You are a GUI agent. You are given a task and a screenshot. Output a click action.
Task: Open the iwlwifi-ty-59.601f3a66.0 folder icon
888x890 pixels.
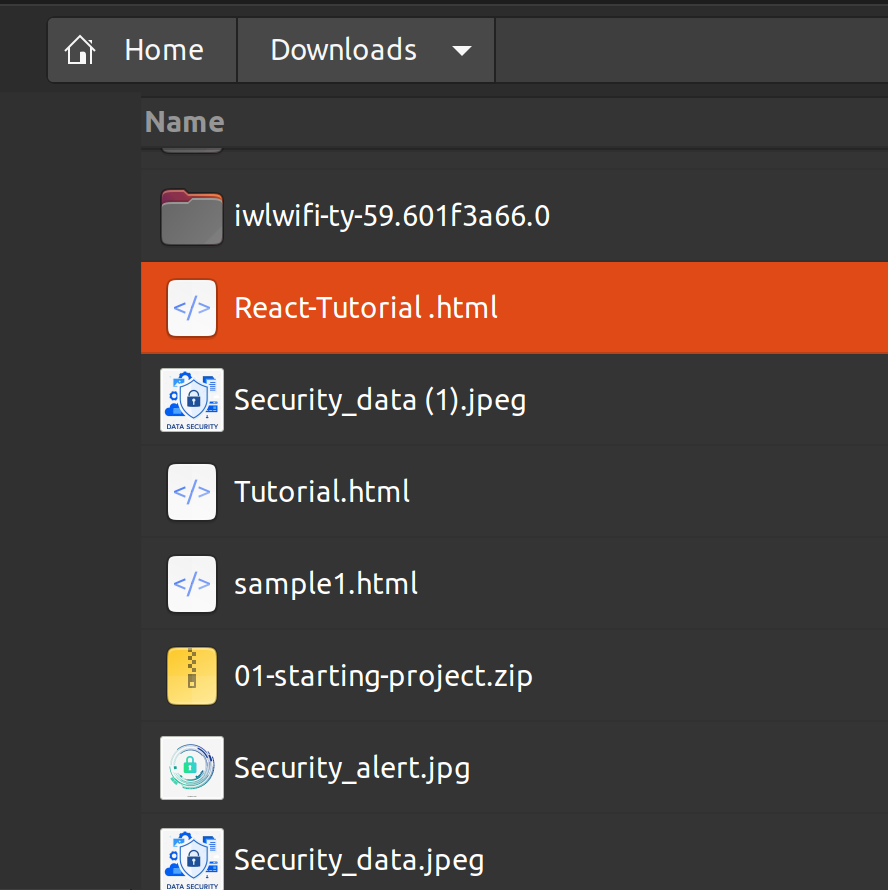[191, 216]
